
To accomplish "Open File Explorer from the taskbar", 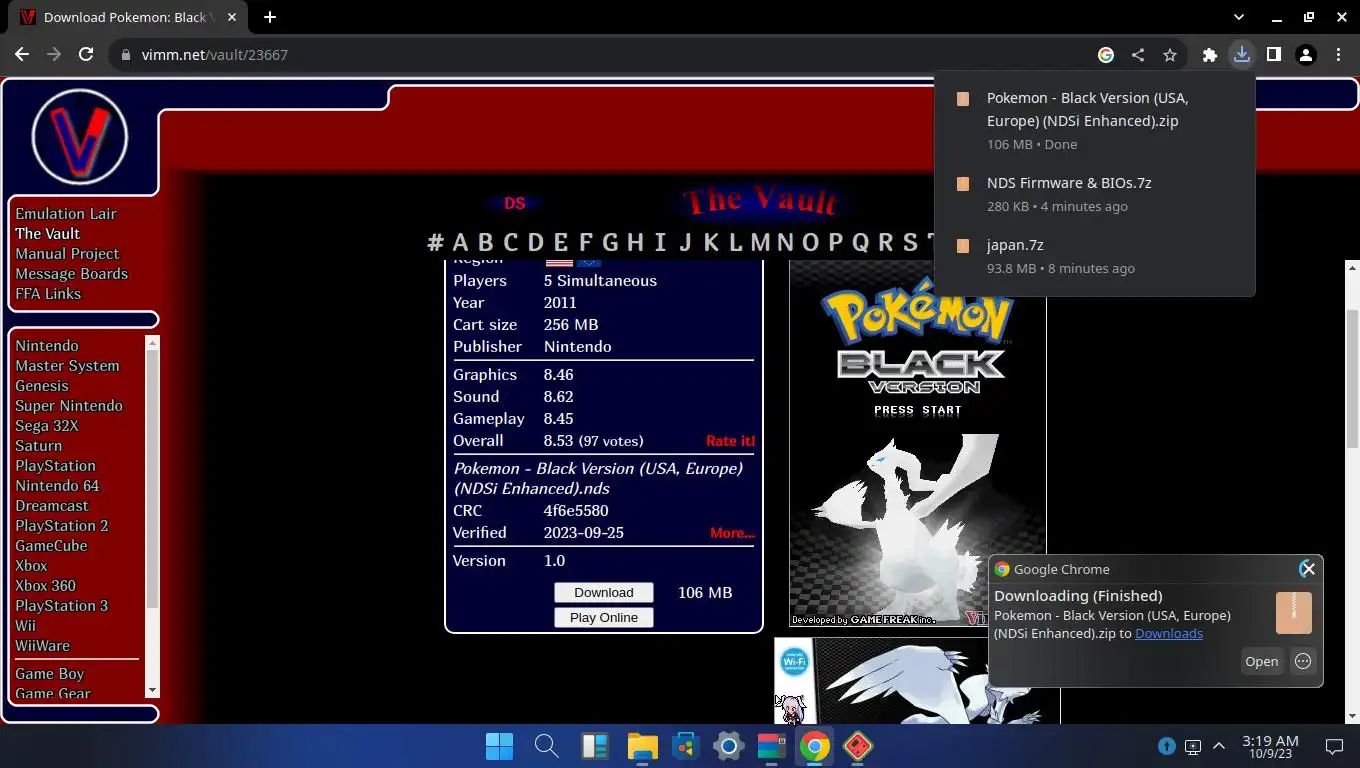I will point(642,746).
